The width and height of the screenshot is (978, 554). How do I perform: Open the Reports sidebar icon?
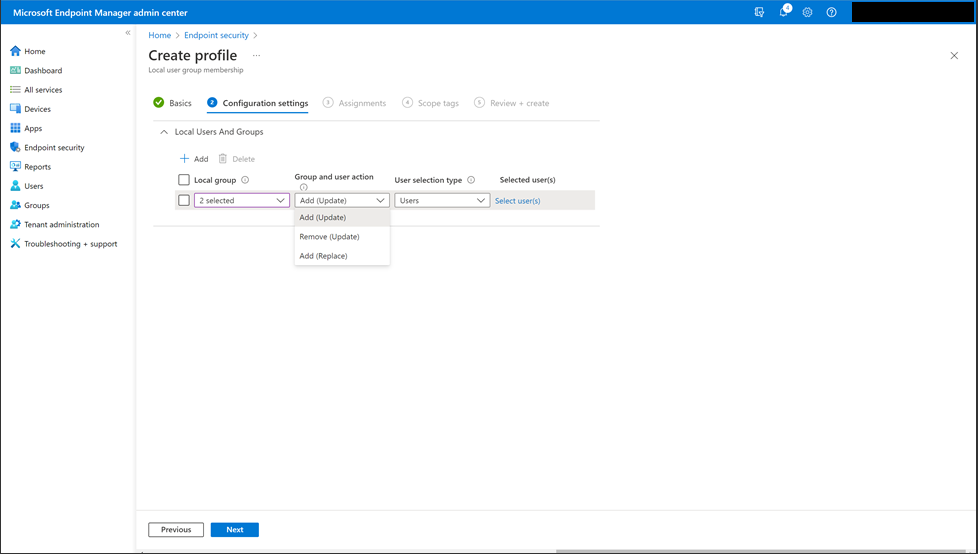pos(16,167)
